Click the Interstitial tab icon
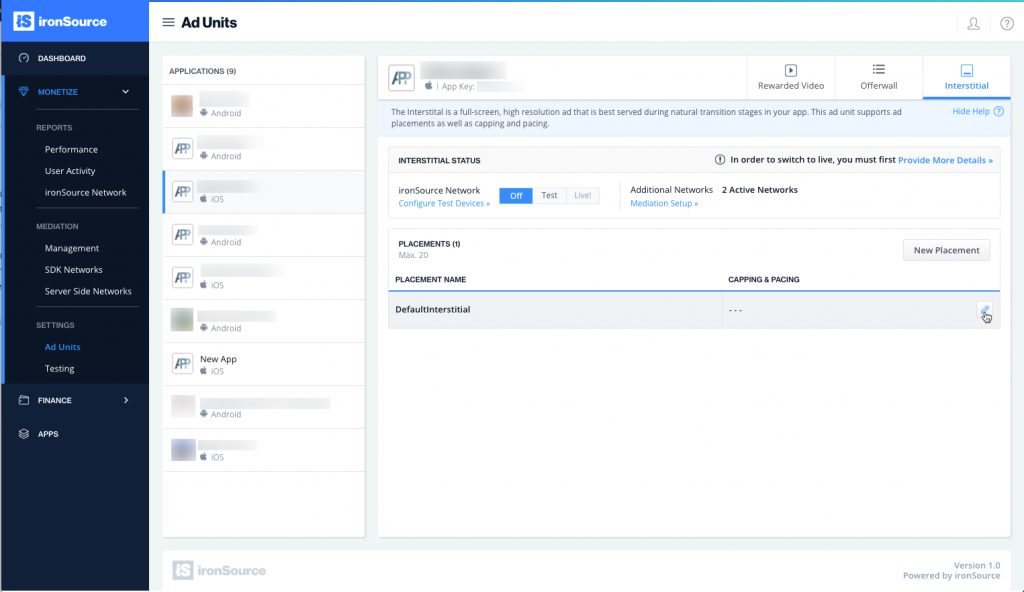 tap(967, 70)
